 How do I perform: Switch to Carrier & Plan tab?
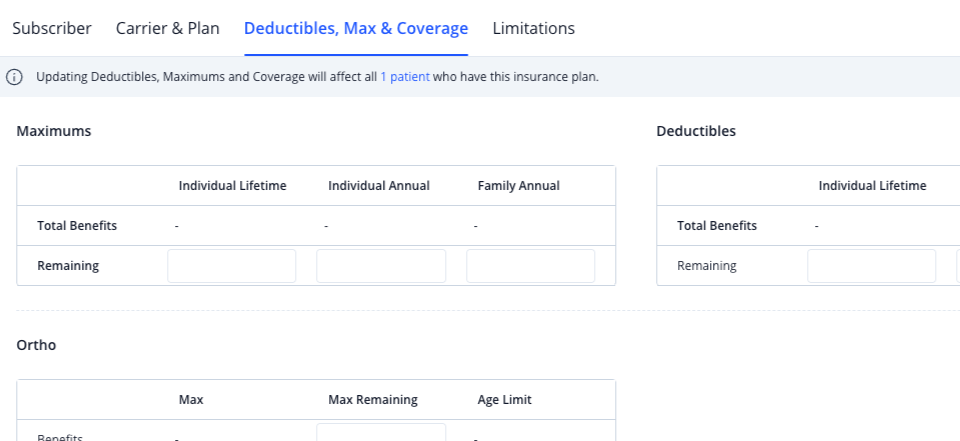(x=168, y=28)
